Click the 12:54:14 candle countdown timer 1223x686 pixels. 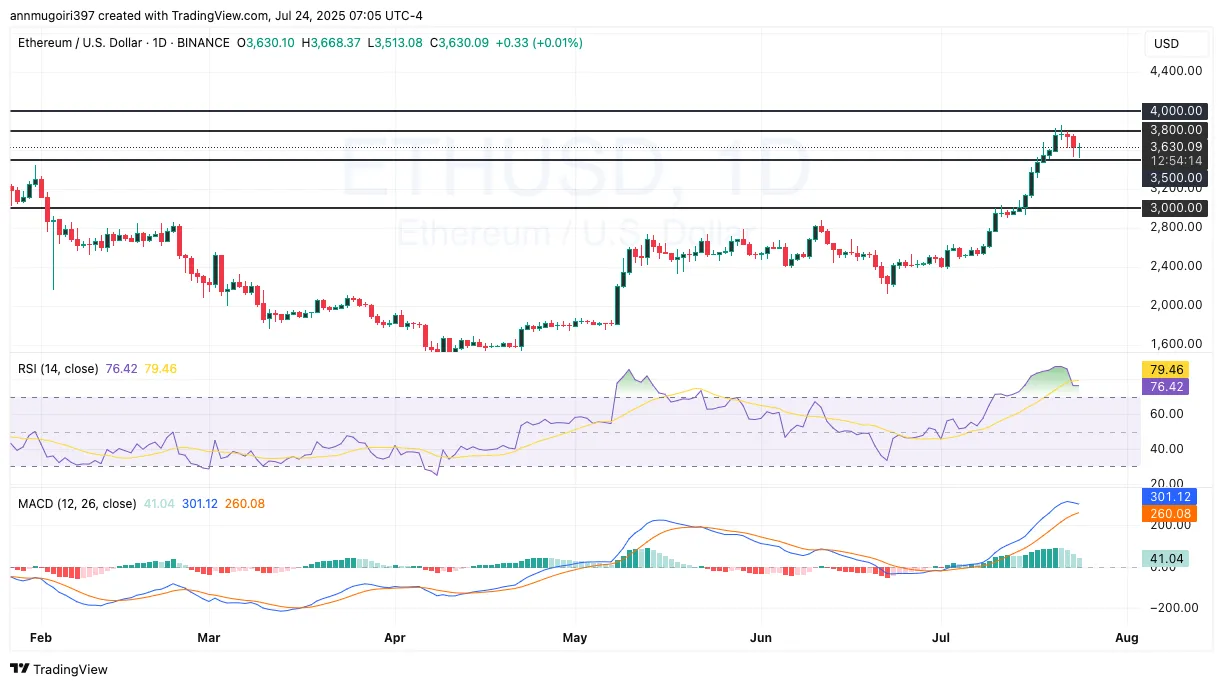1174,160
